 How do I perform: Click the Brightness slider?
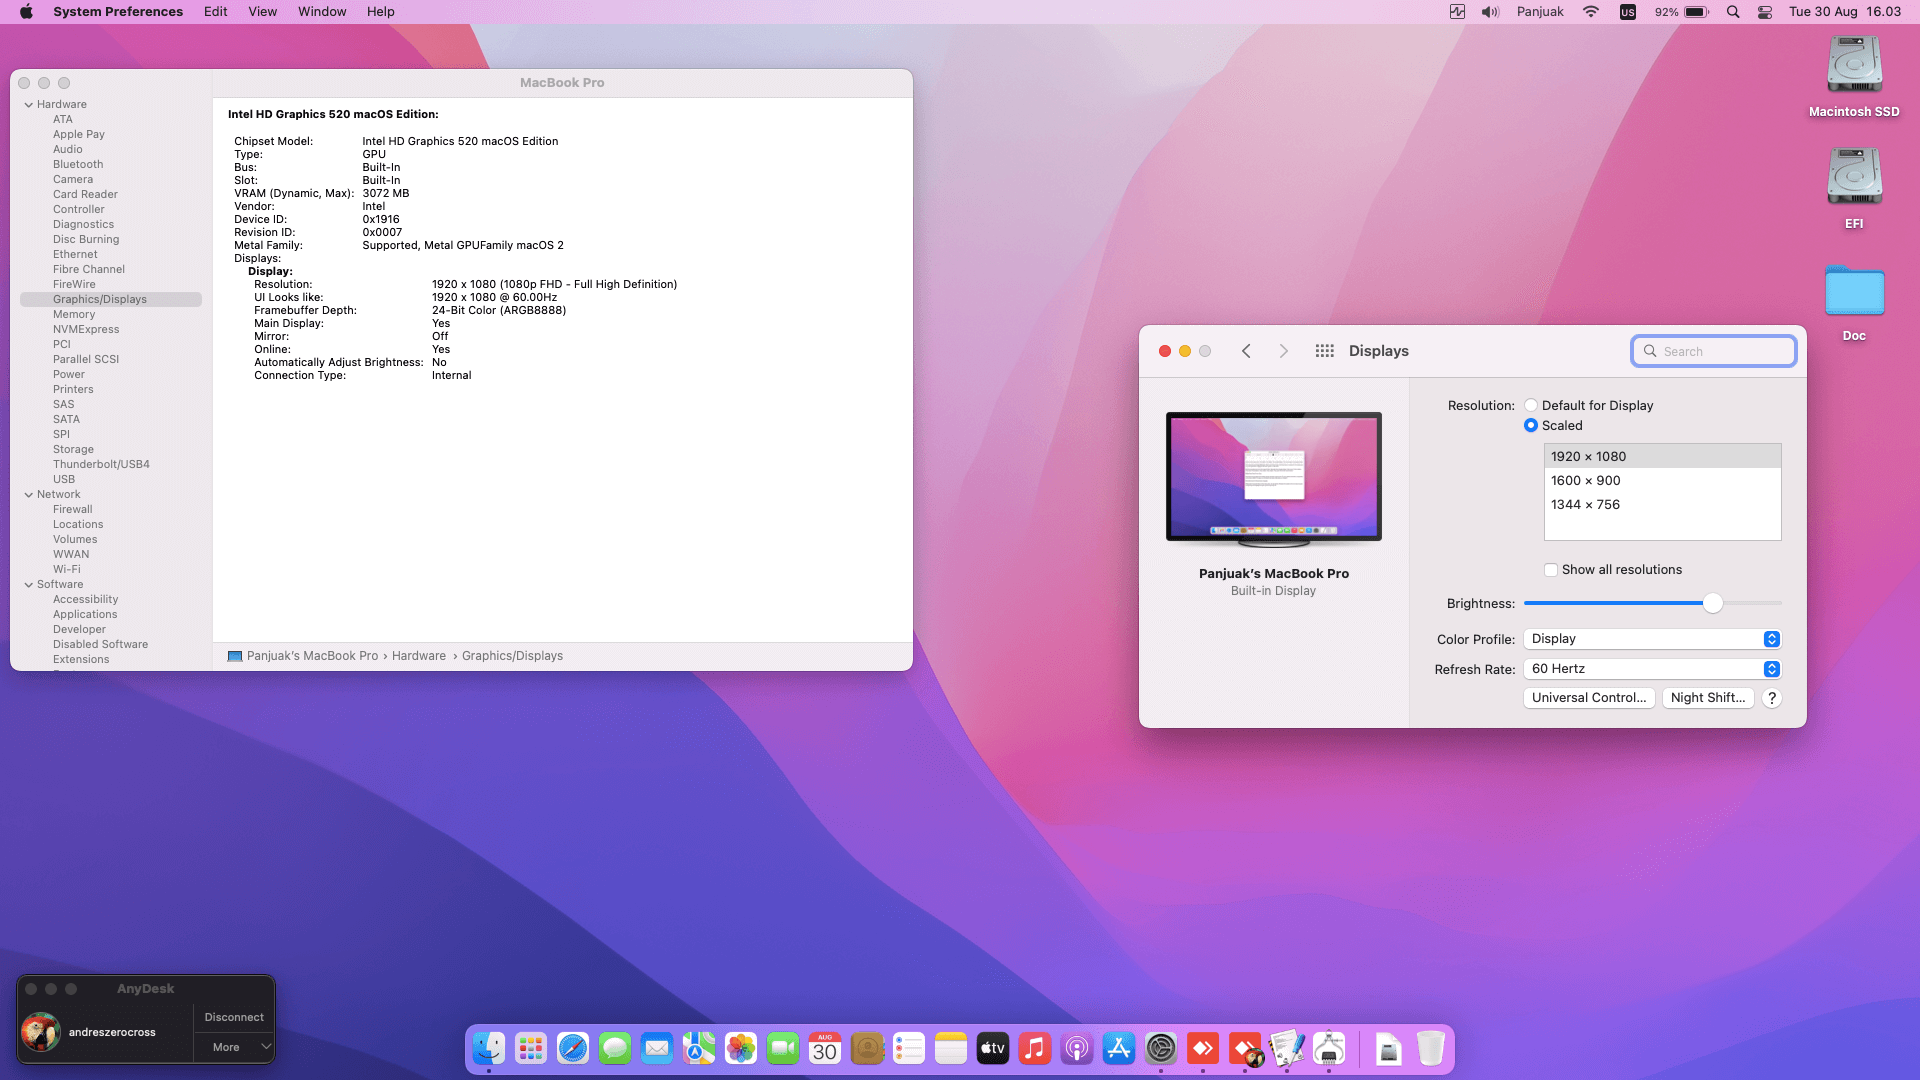pyautogui.click(x=1652, y=603)
